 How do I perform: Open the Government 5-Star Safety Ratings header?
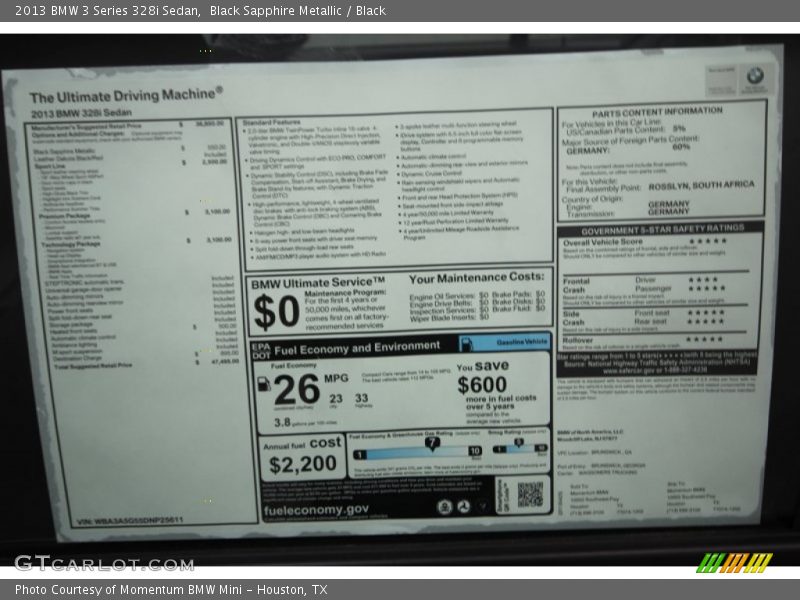coord(665,229)
